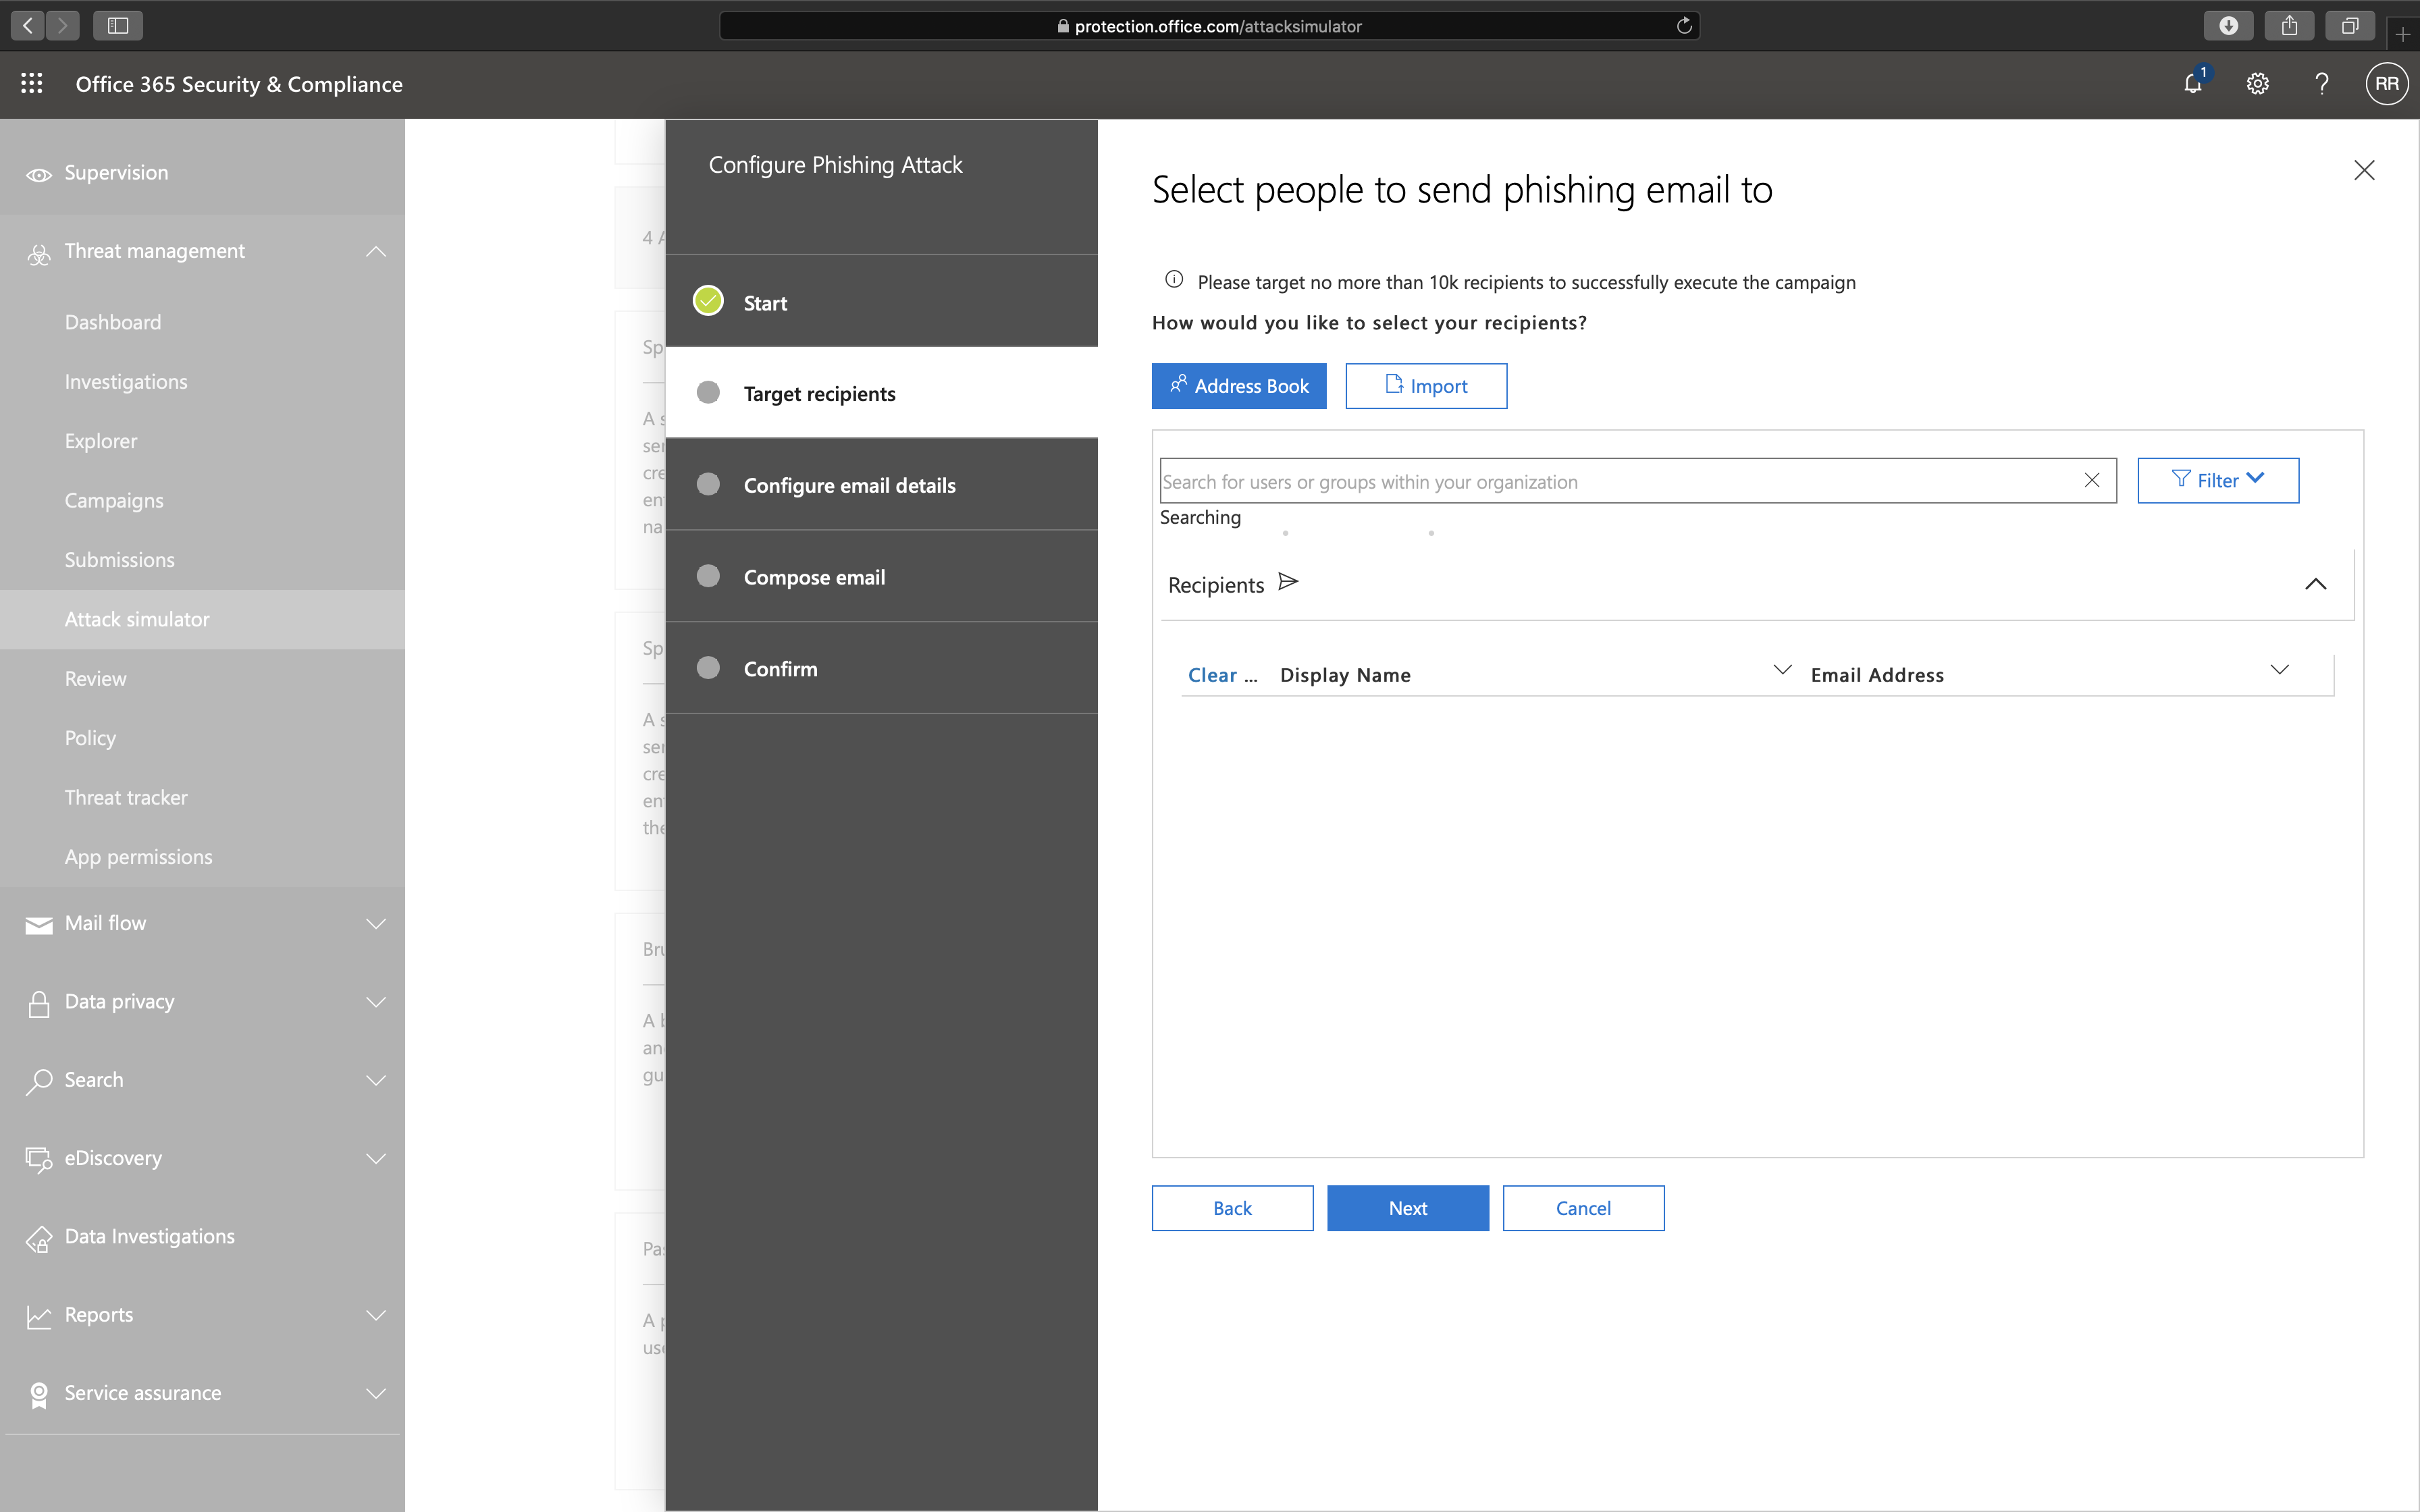Clear the search box with X icon
This screenshot has height=1512, width=2420.
click(2091, 481)
